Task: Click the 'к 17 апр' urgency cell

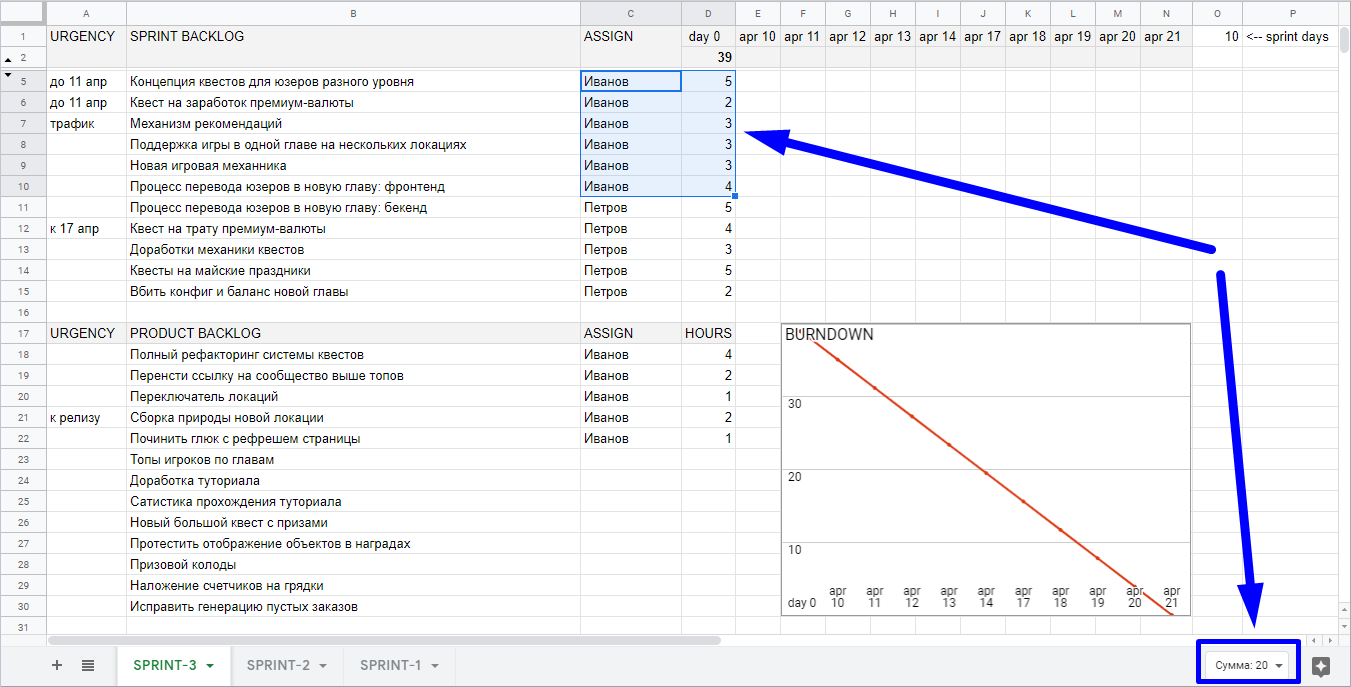Action: (86, 228)
